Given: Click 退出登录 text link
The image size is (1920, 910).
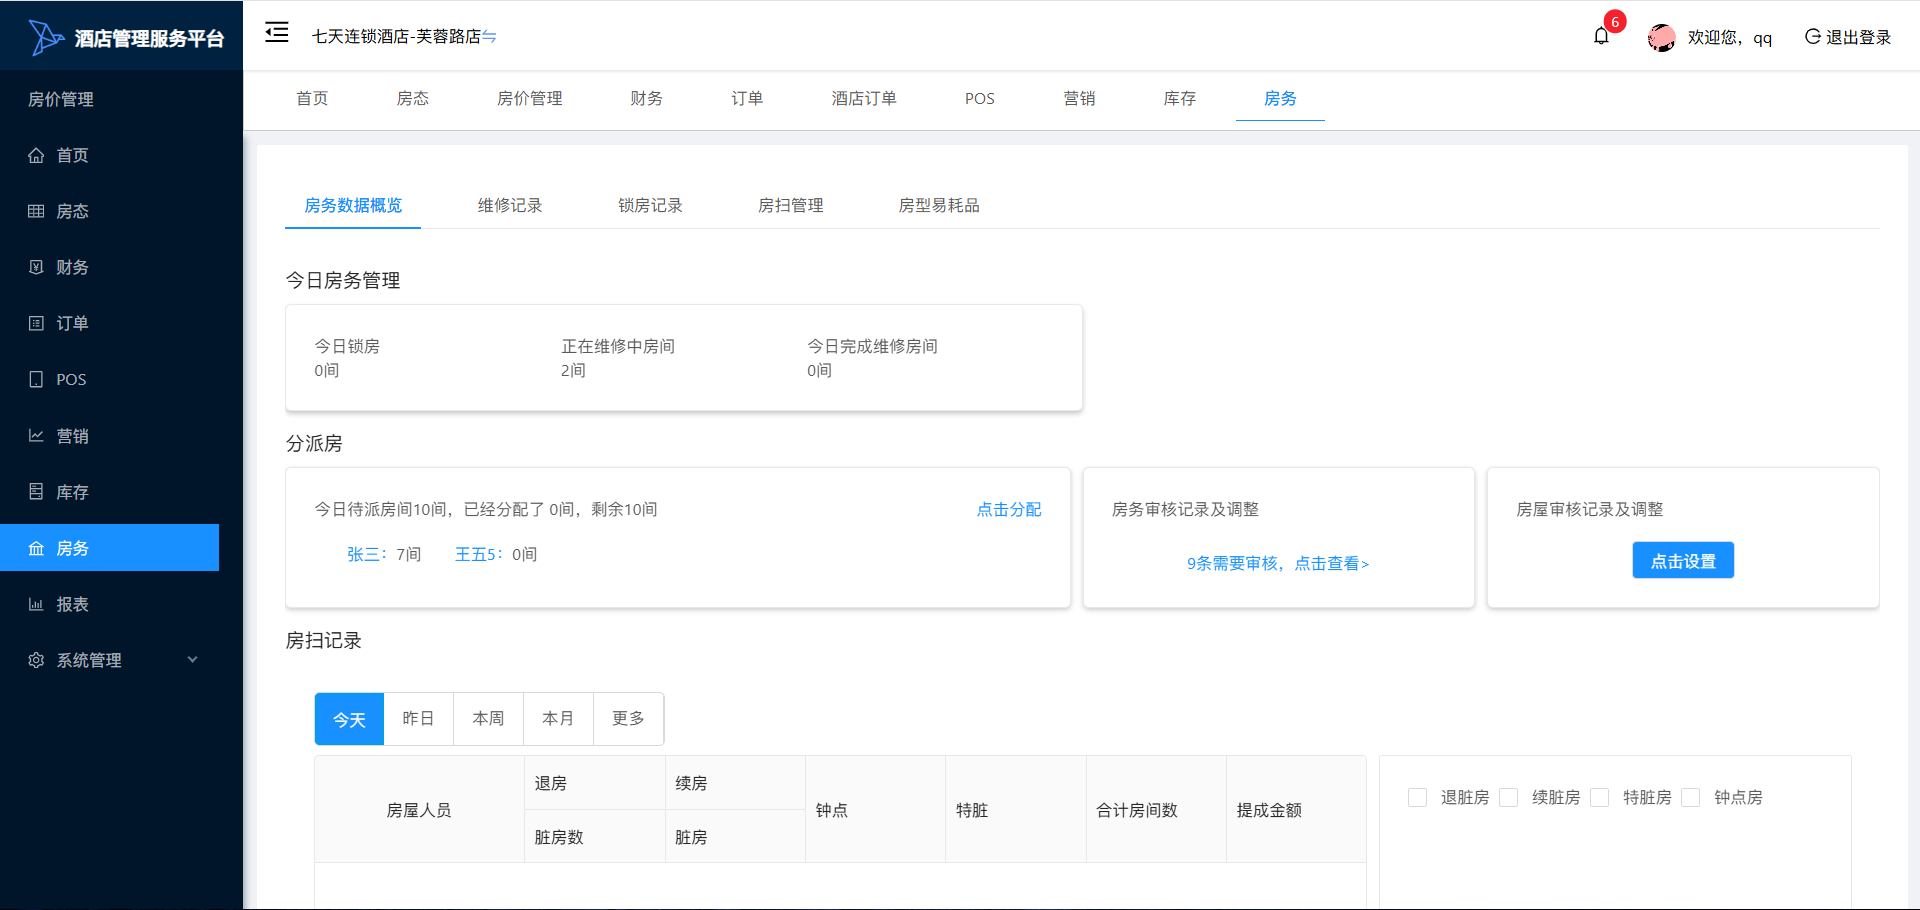Looking at the screenshot, I should pyautogui.click(x=1858, y=37).
